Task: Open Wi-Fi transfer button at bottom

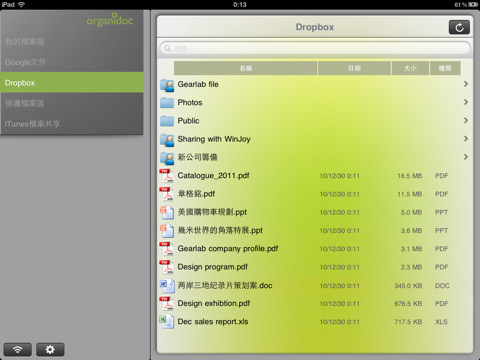Action: point(18,349)
